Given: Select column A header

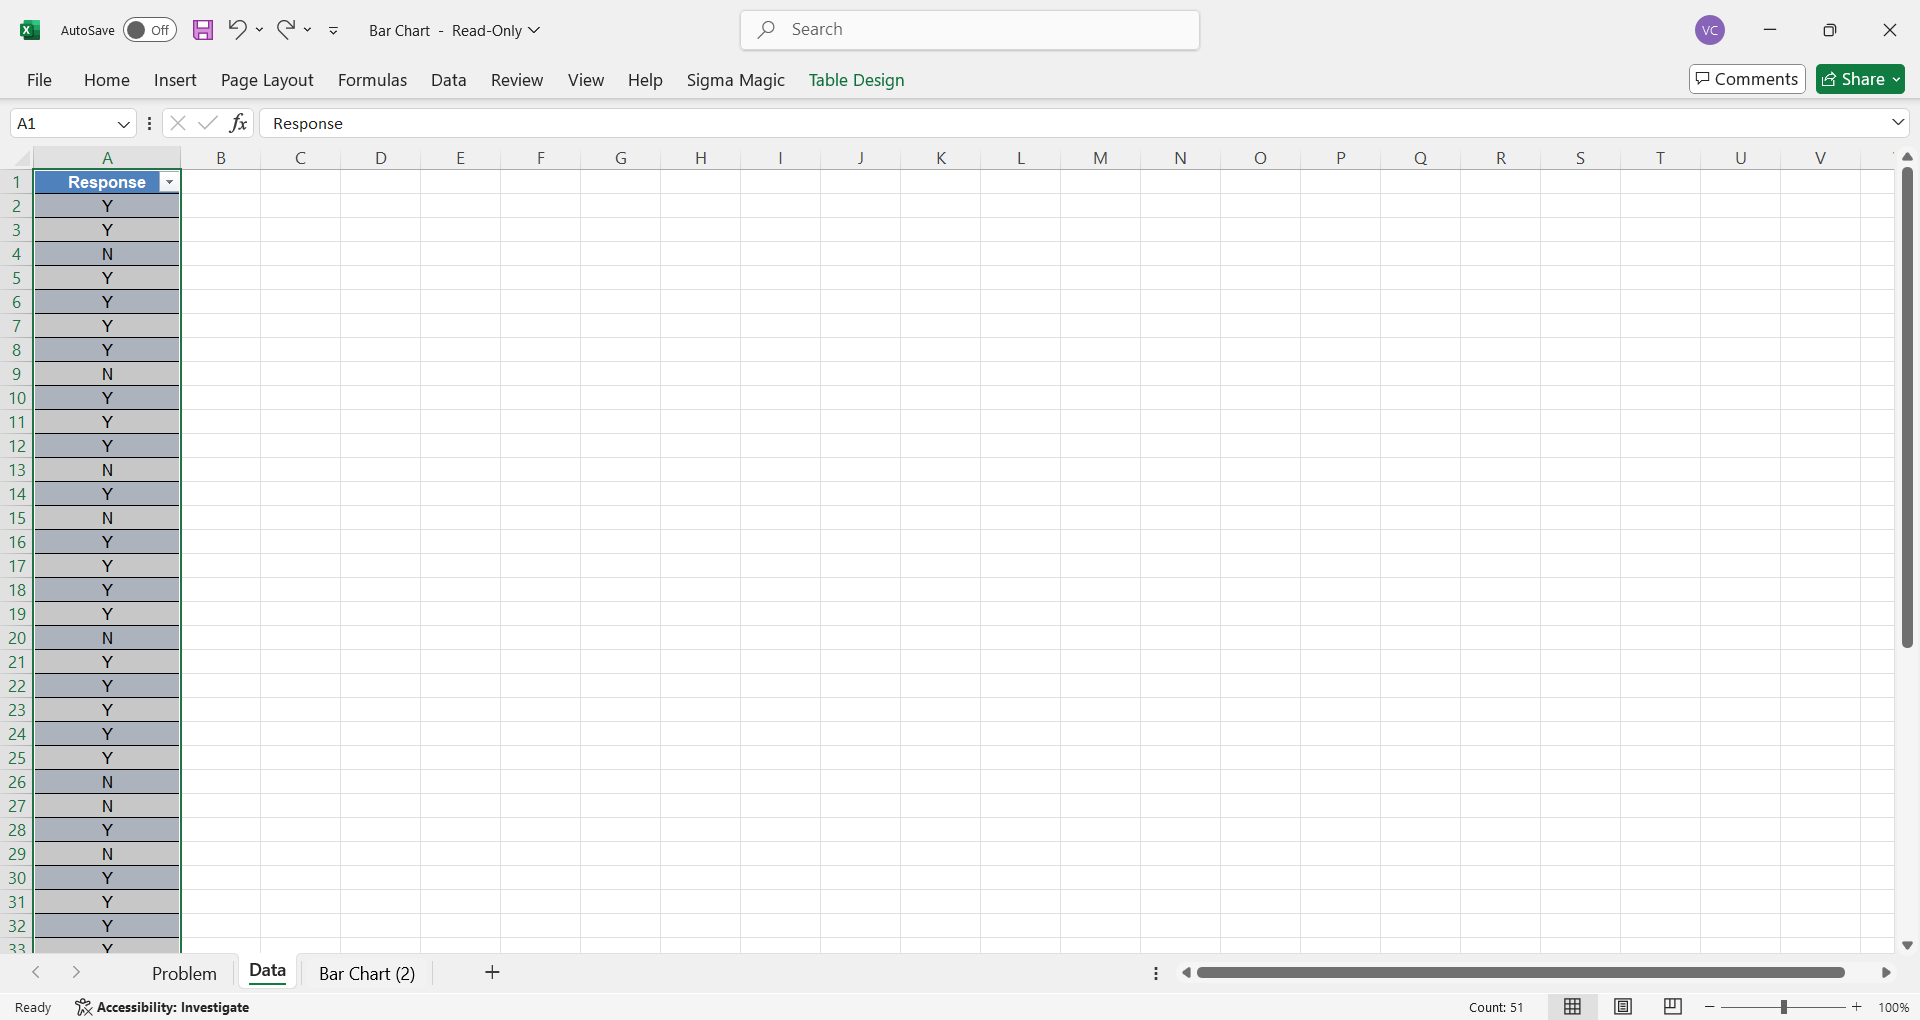Looking at the screenshot, I should [x=107, y=158].
